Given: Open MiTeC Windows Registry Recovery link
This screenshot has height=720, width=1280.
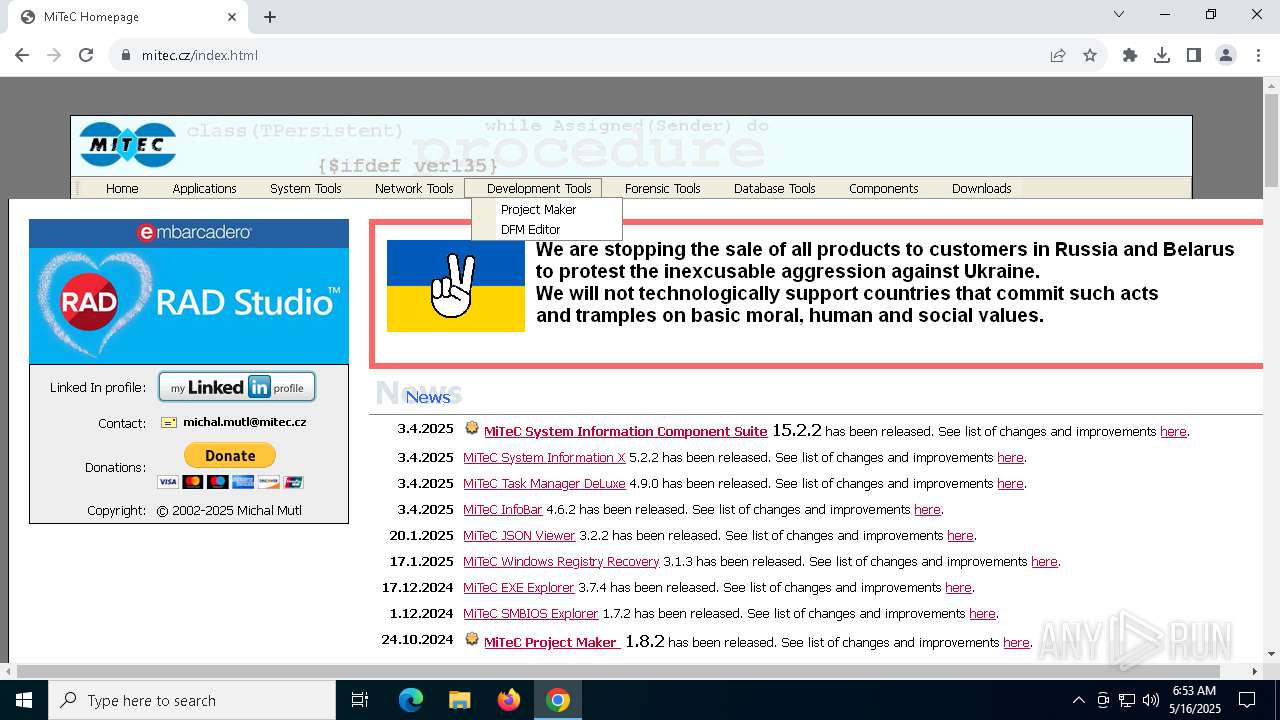Looking at the screenshot, I should (561, 561).
